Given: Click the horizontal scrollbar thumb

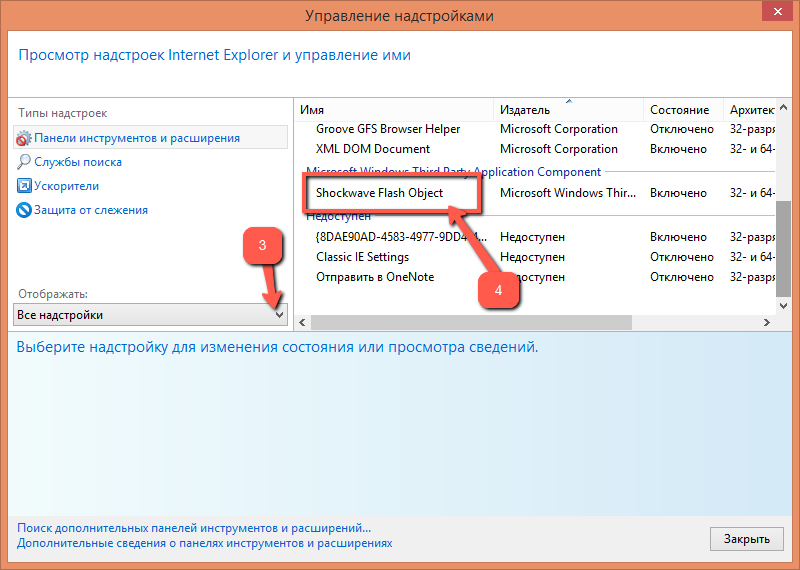Looking at the screenshot, I should click(x=471, y=323).
